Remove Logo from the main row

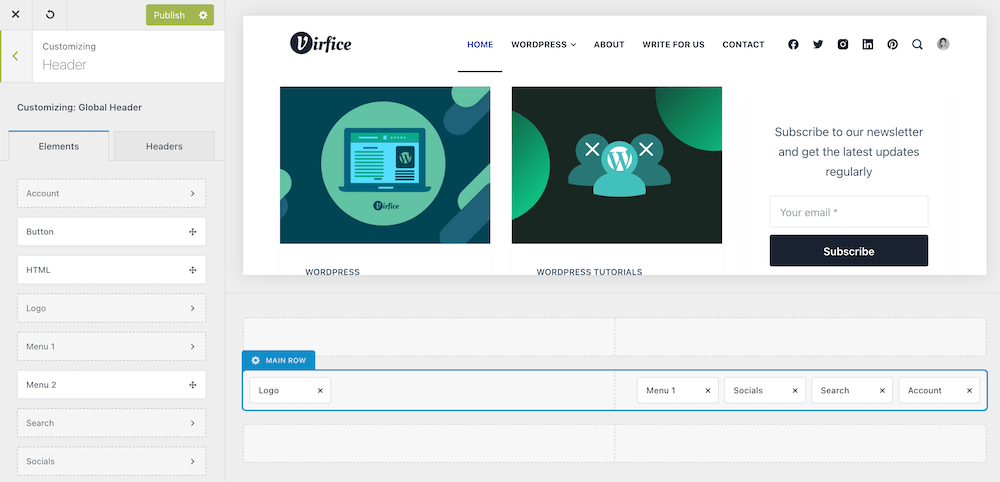pos(320,390)
